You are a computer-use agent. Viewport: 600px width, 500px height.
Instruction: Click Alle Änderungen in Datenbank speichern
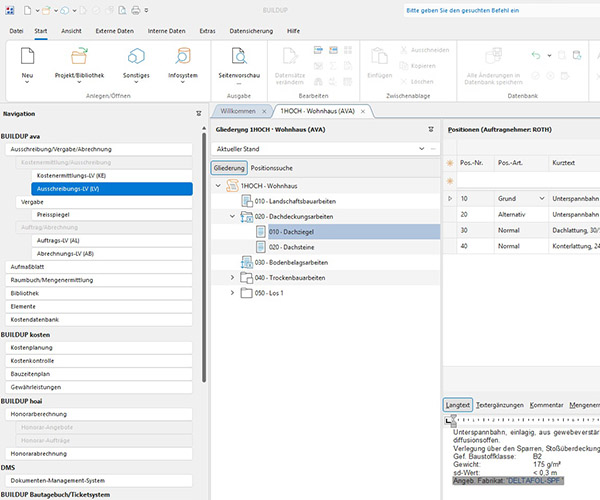493,66
